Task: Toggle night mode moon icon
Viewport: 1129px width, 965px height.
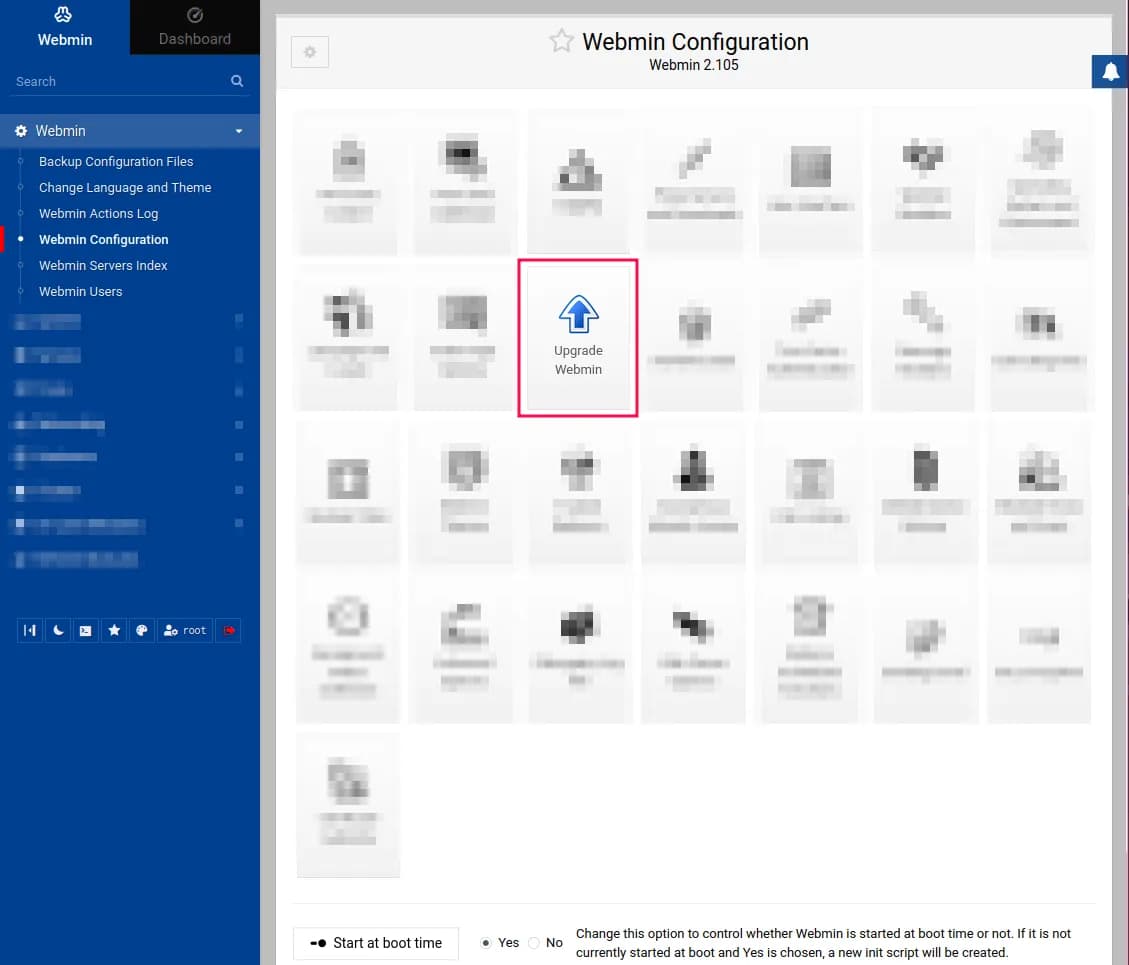Action: pos(58,630)
